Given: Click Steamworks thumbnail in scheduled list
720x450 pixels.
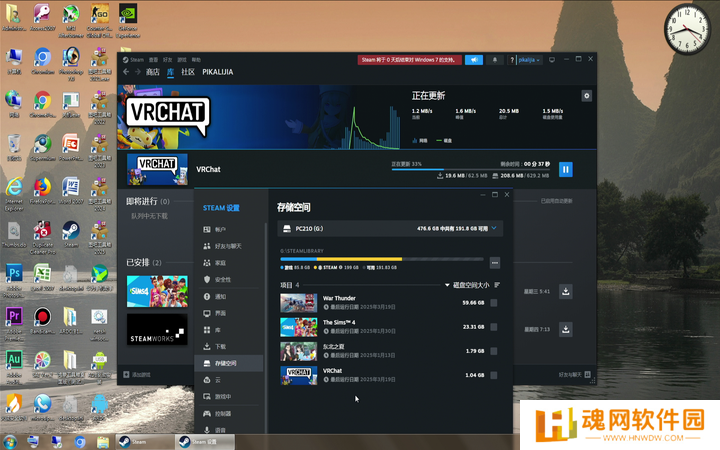Looking at the screenshot, I should coord(157,329).
